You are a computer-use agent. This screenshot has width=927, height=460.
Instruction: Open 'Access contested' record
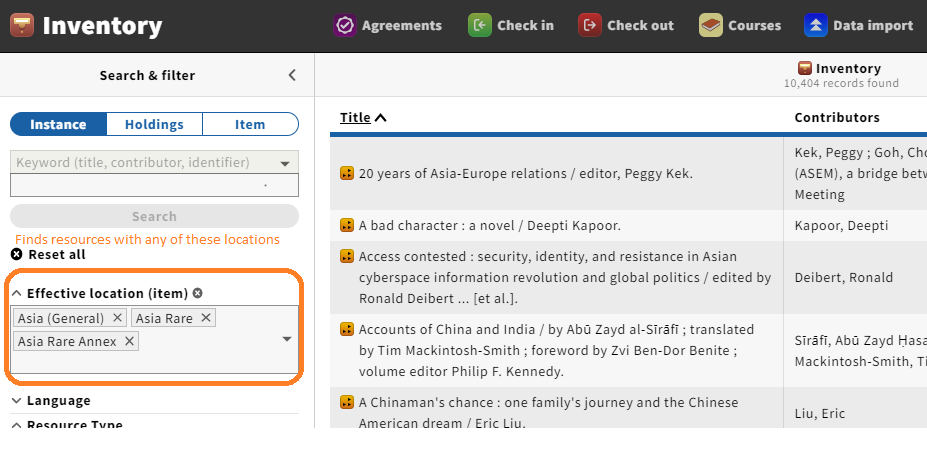[565, 277]
